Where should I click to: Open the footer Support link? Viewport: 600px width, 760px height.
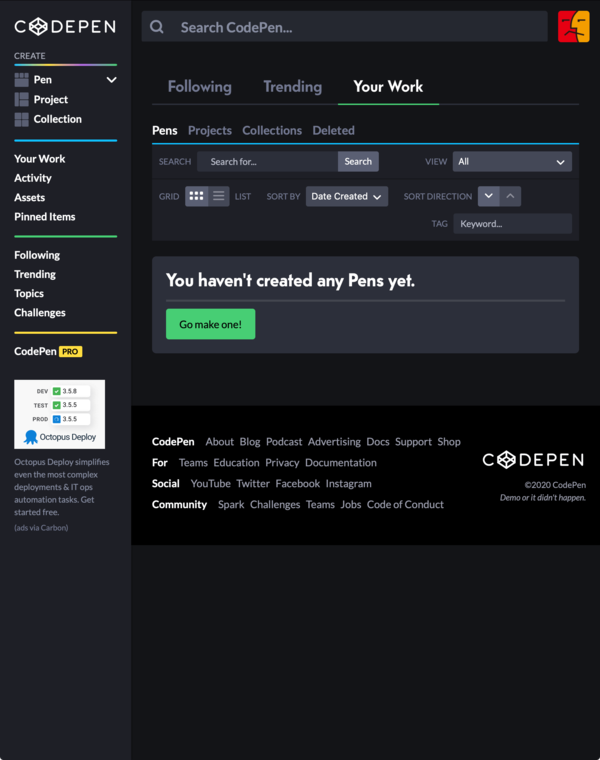413,442
